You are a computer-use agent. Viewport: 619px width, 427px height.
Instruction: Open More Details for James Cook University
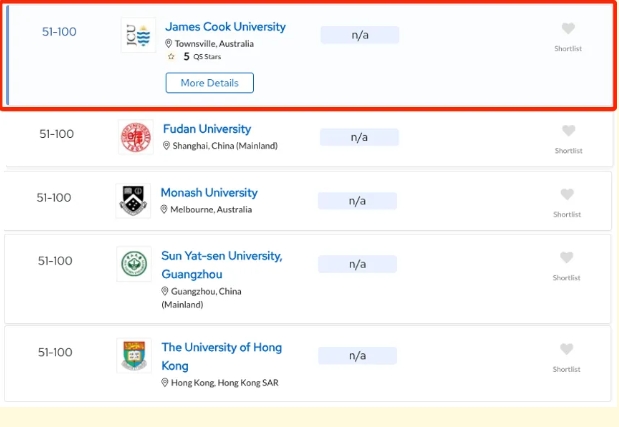[210, 83]
